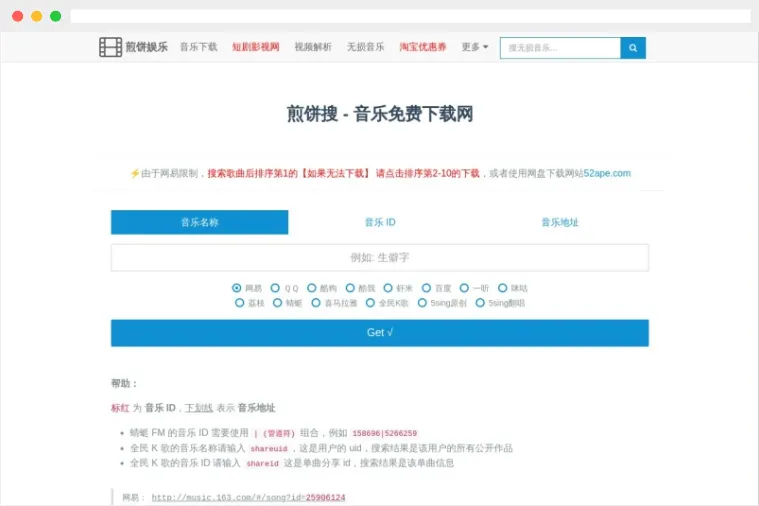759x506 pixels.
Task: Click the 帮助： help heading
Action: (124, 383)
